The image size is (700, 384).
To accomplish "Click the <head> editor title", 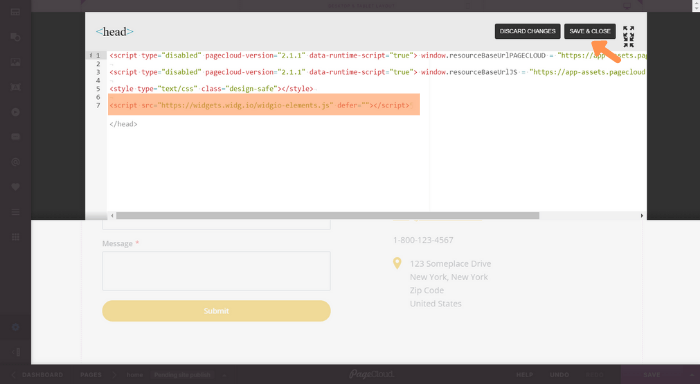I will pos(115,32).
